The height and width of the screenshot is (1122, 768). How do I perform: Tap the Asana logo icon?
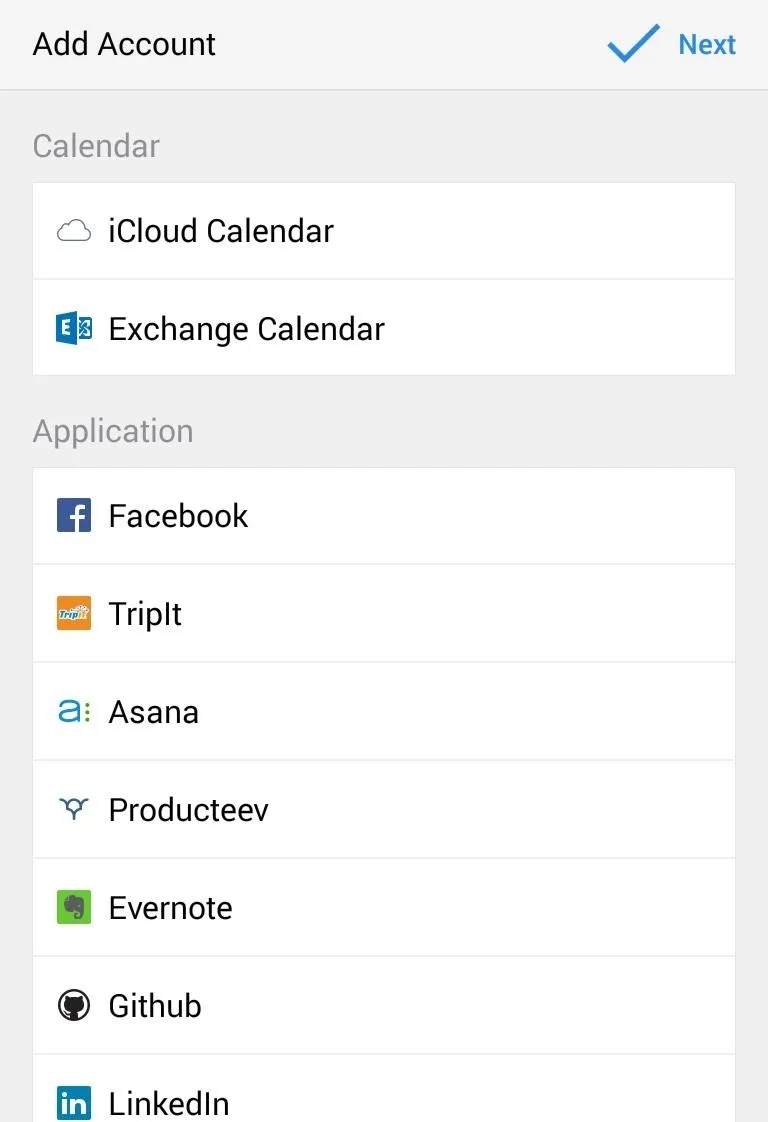pos(74,711)
